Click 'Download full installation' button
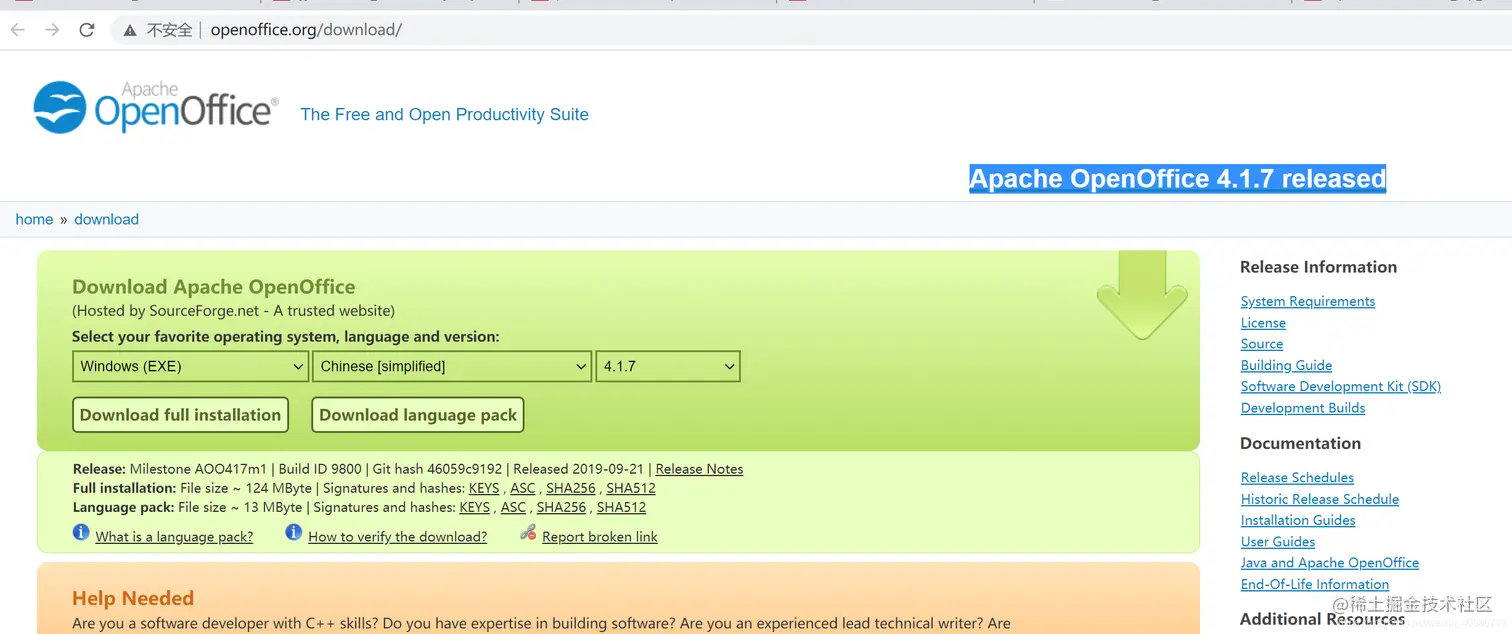1512x634 pixels. [180, 415]
